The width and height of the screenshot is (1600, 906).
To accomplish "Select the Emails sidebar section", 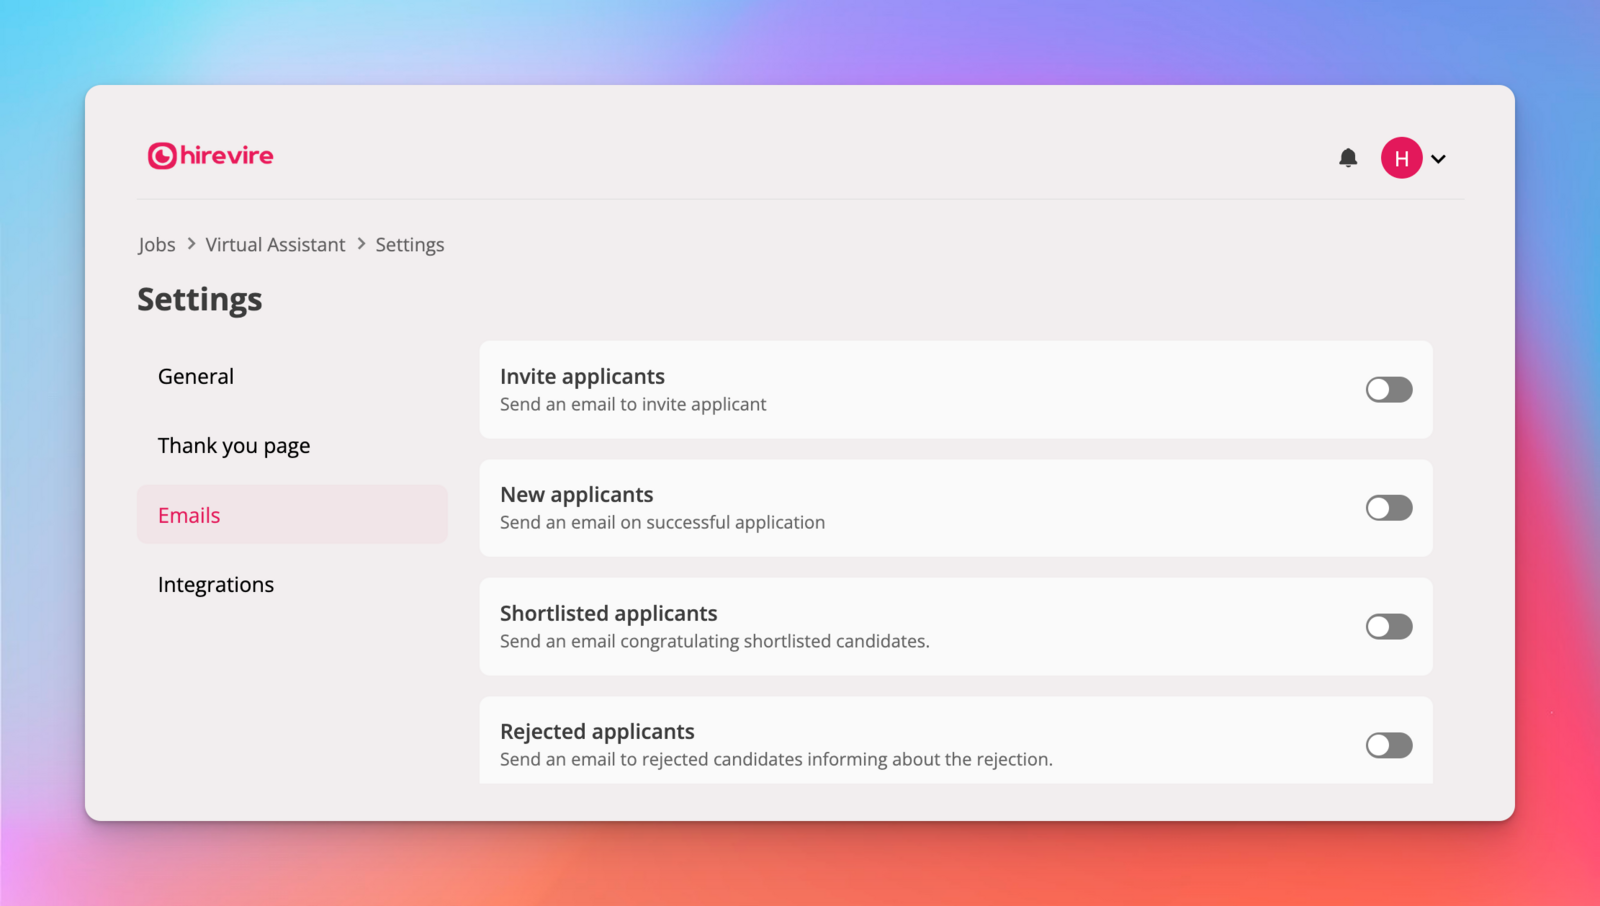I will [189, 515].
